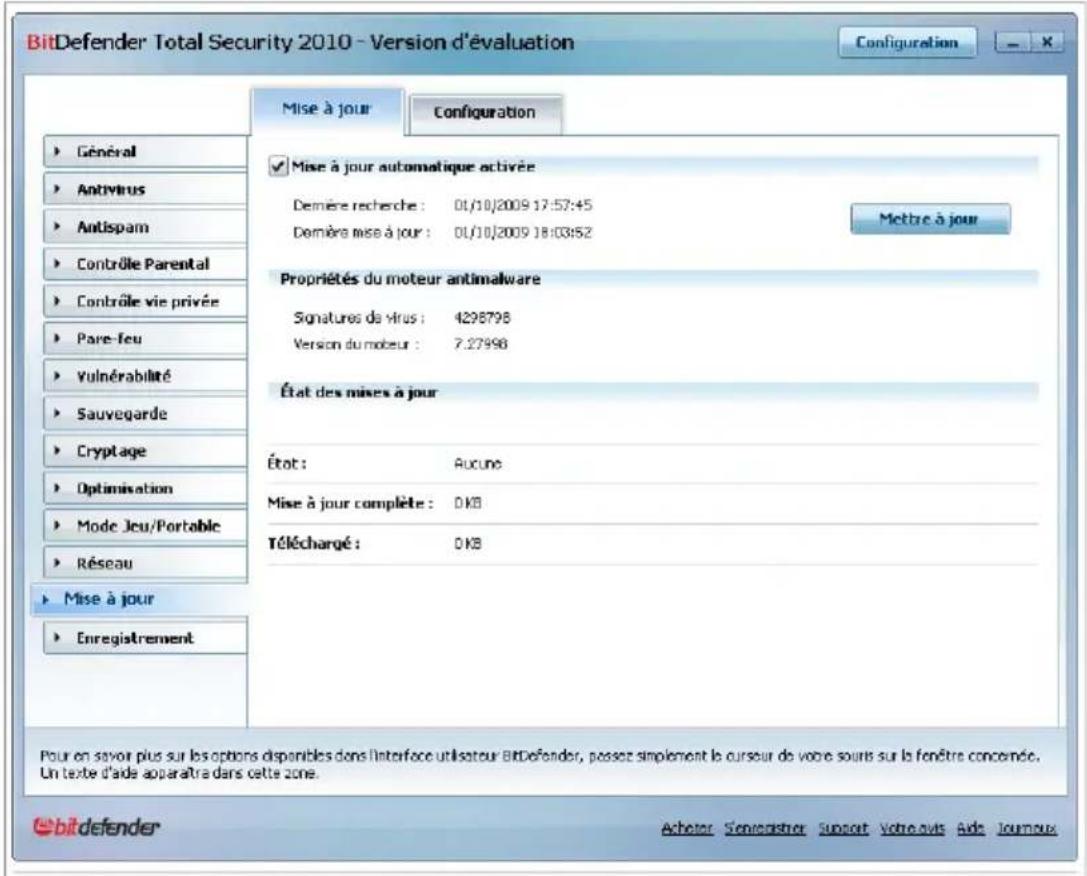This screenshot has height=876, width=1087.
Task: Open the Votre avis link
Action: pos(912,828)
